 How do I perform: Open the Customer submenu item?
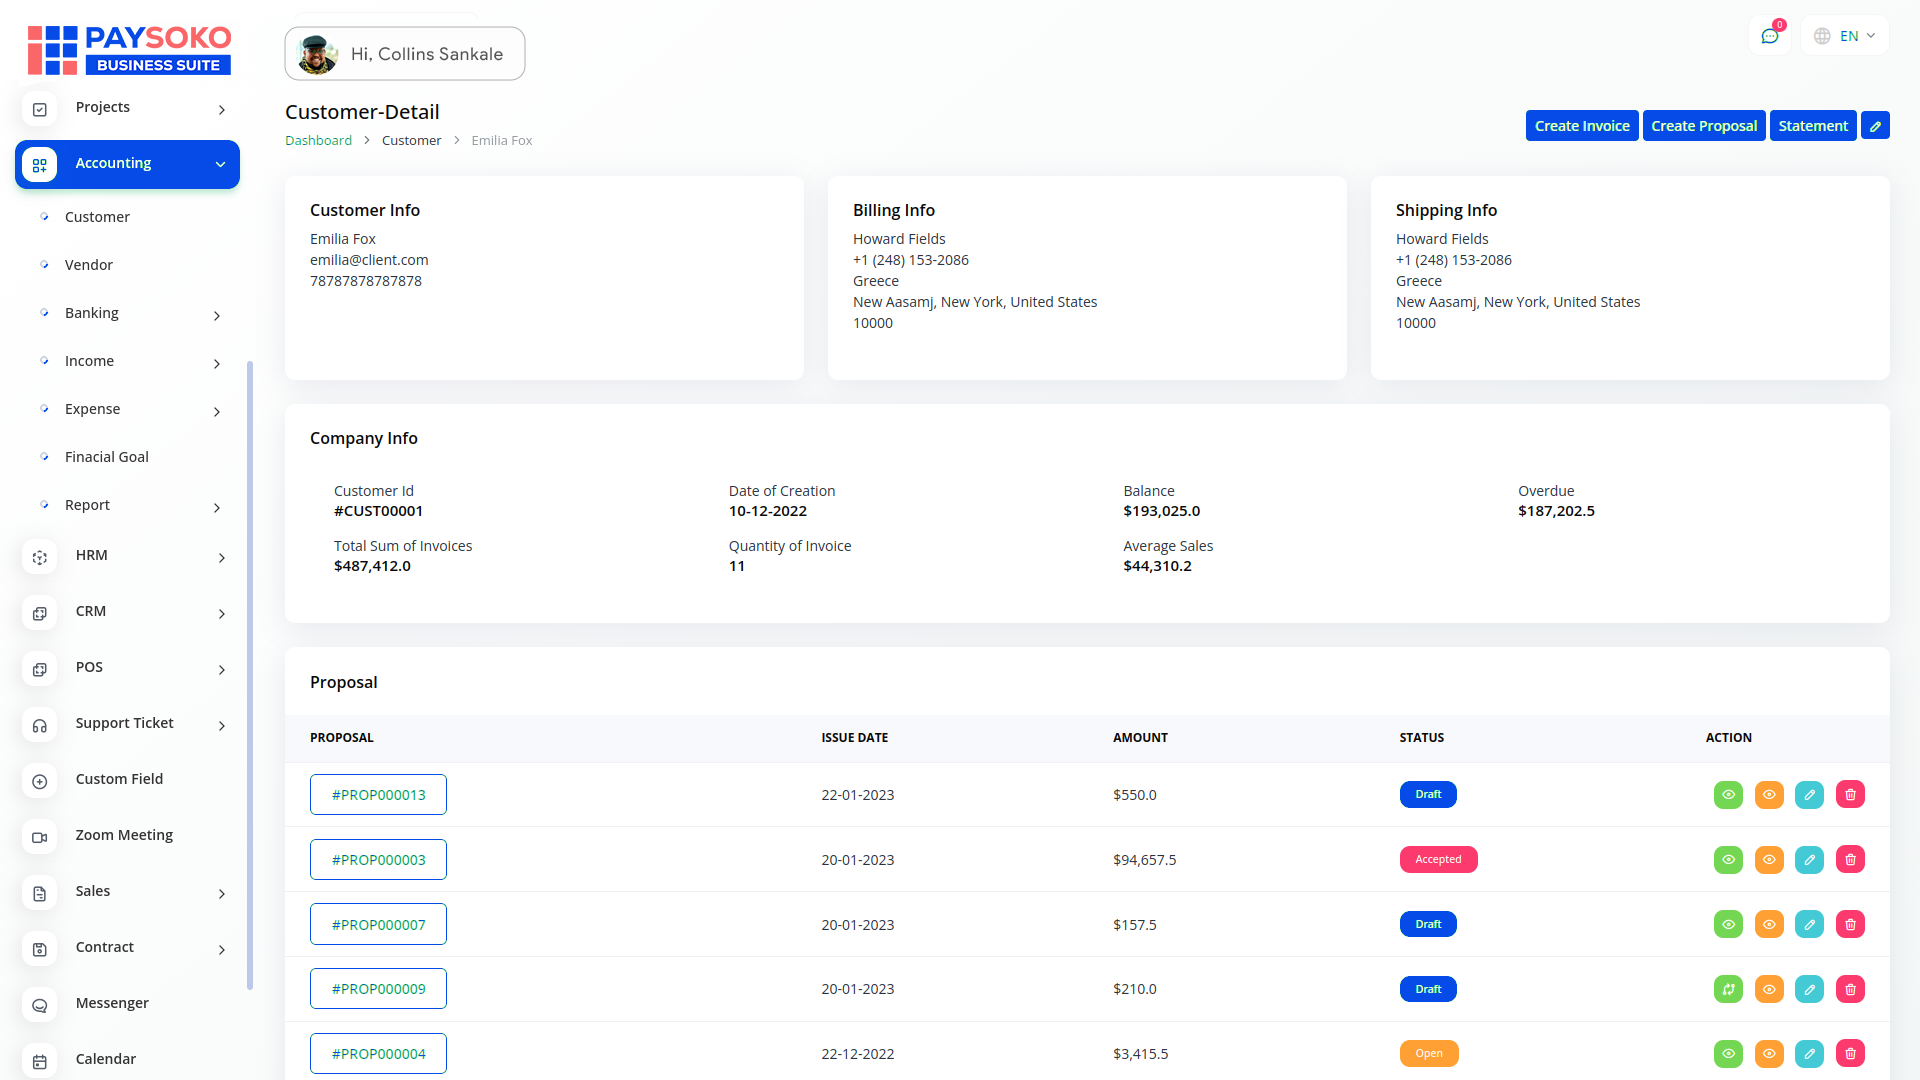97,217
